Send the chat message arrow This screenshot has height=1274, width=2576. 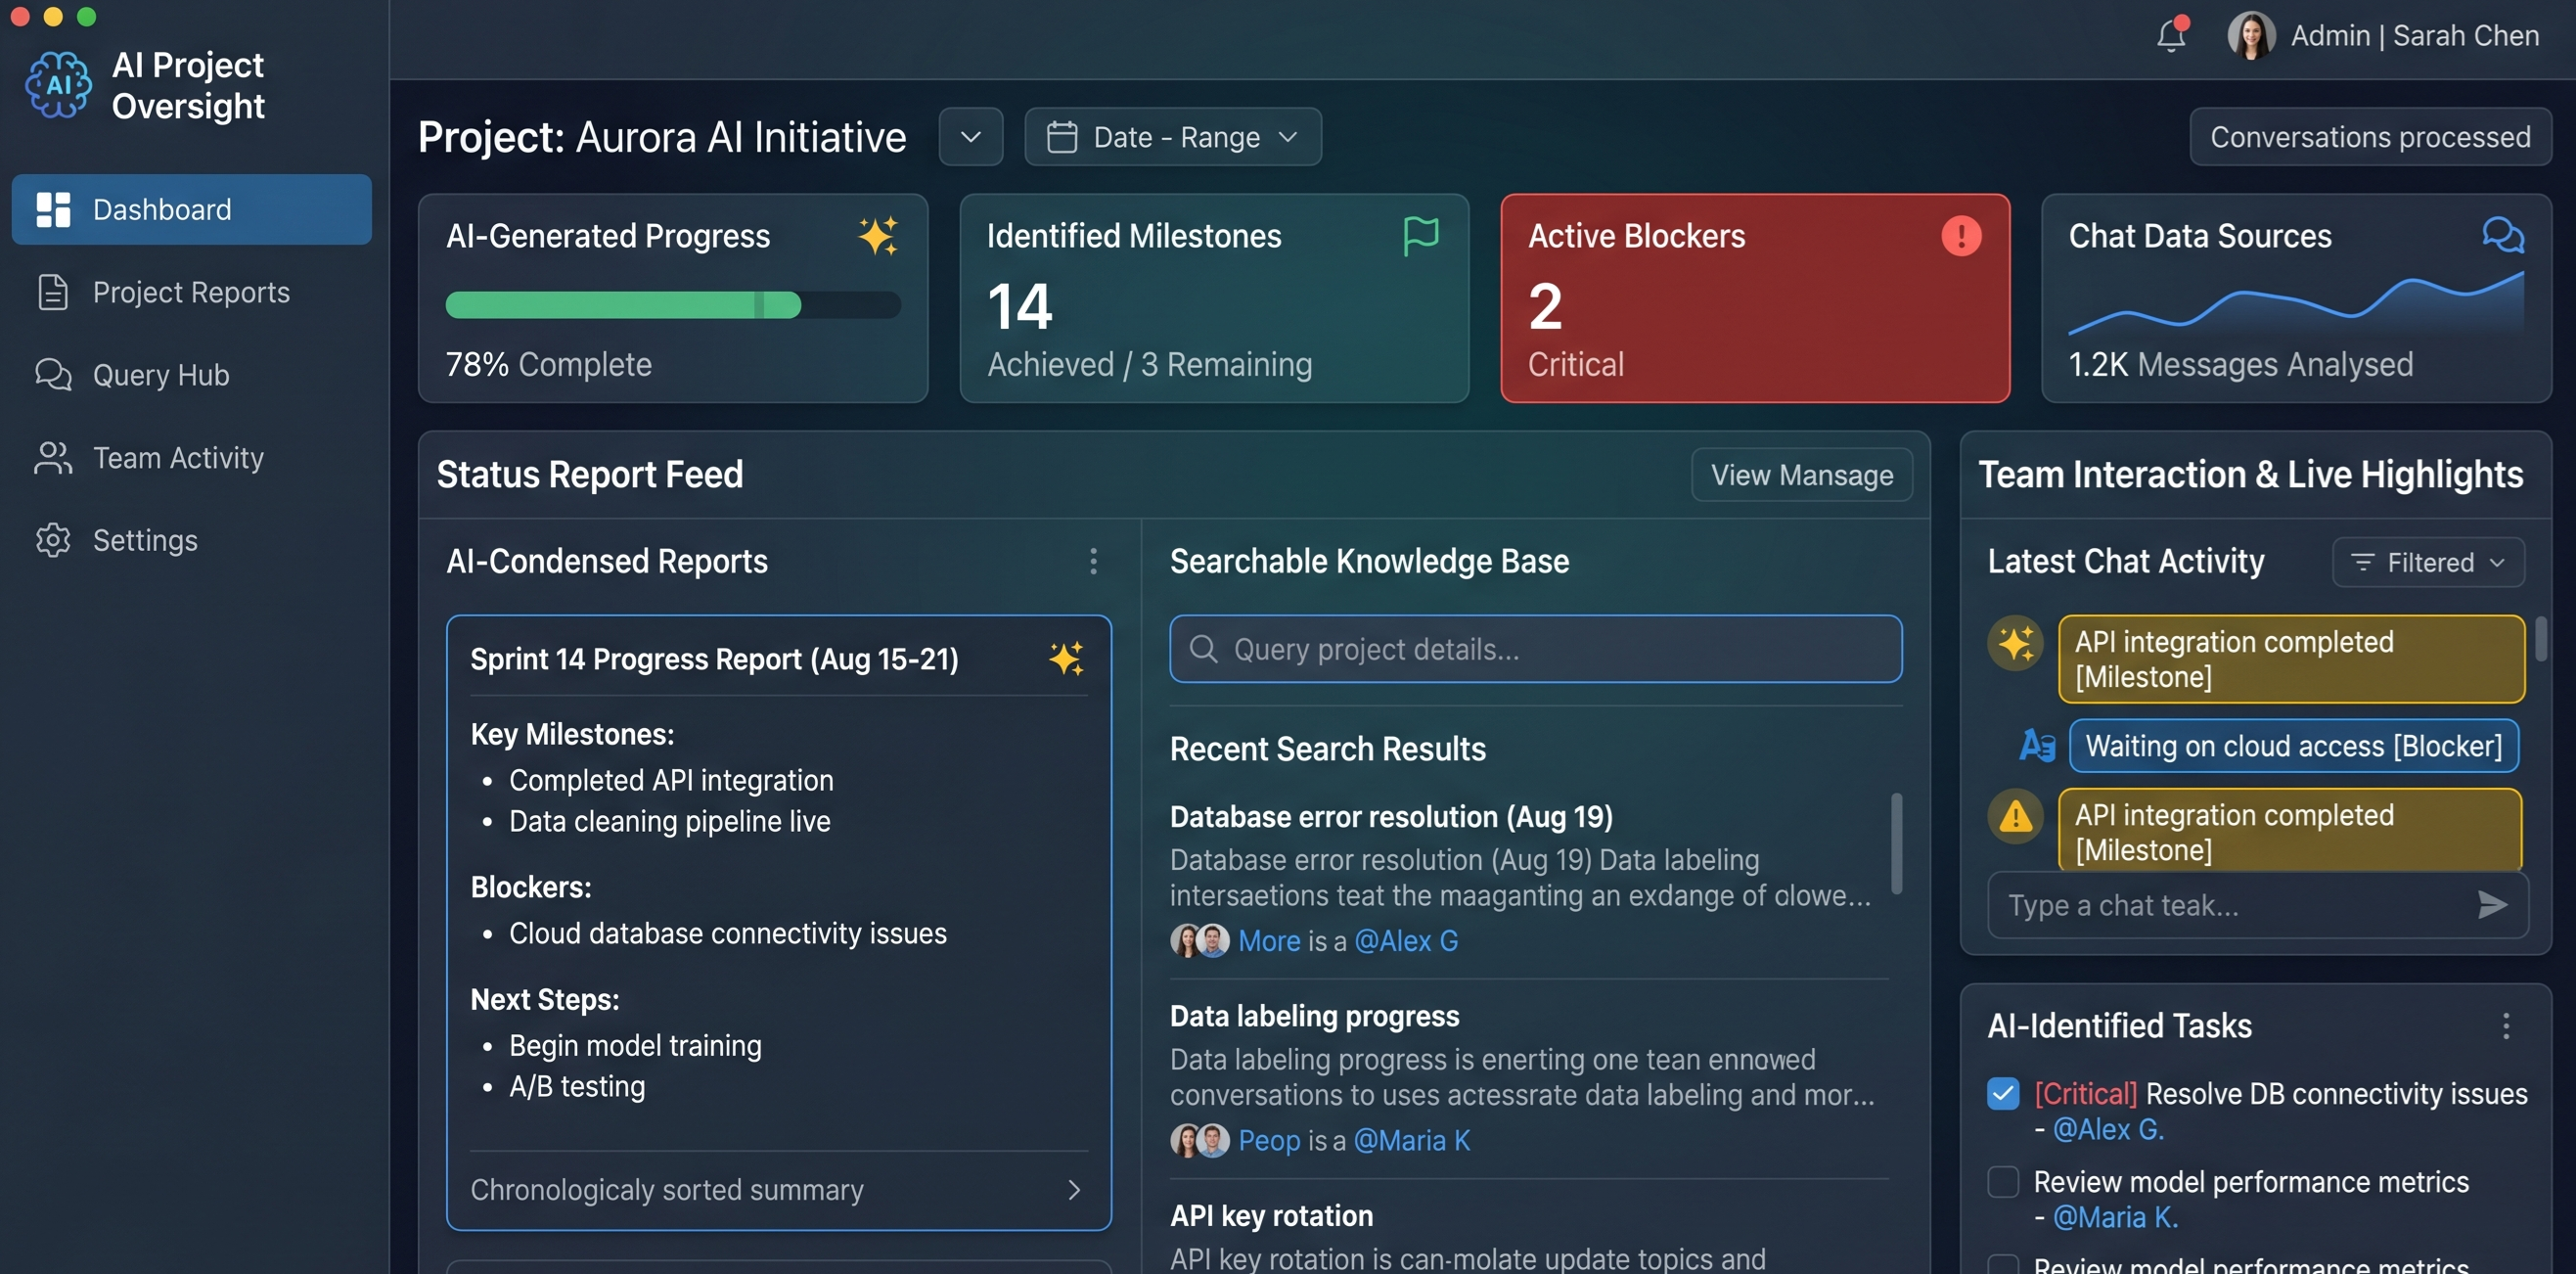coord(2492,905)
